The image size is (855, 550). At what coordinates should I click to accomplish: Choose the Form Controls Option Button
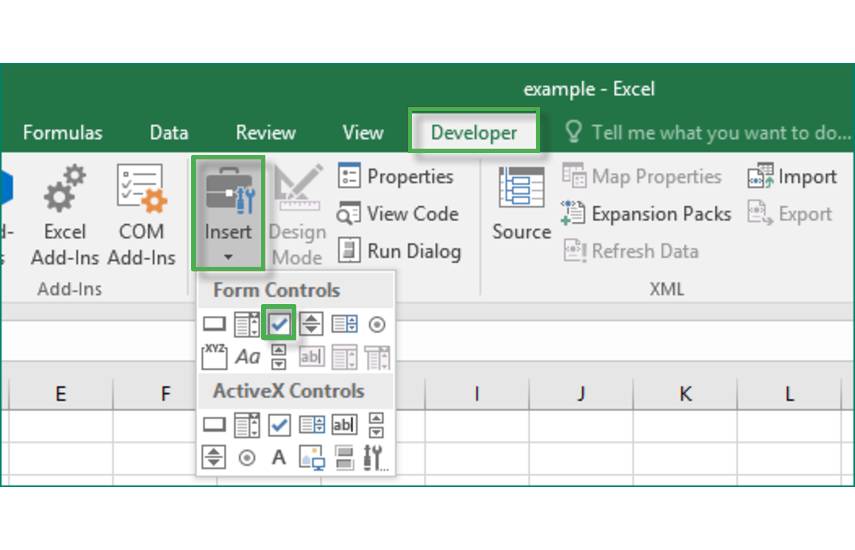pos(377,324)
